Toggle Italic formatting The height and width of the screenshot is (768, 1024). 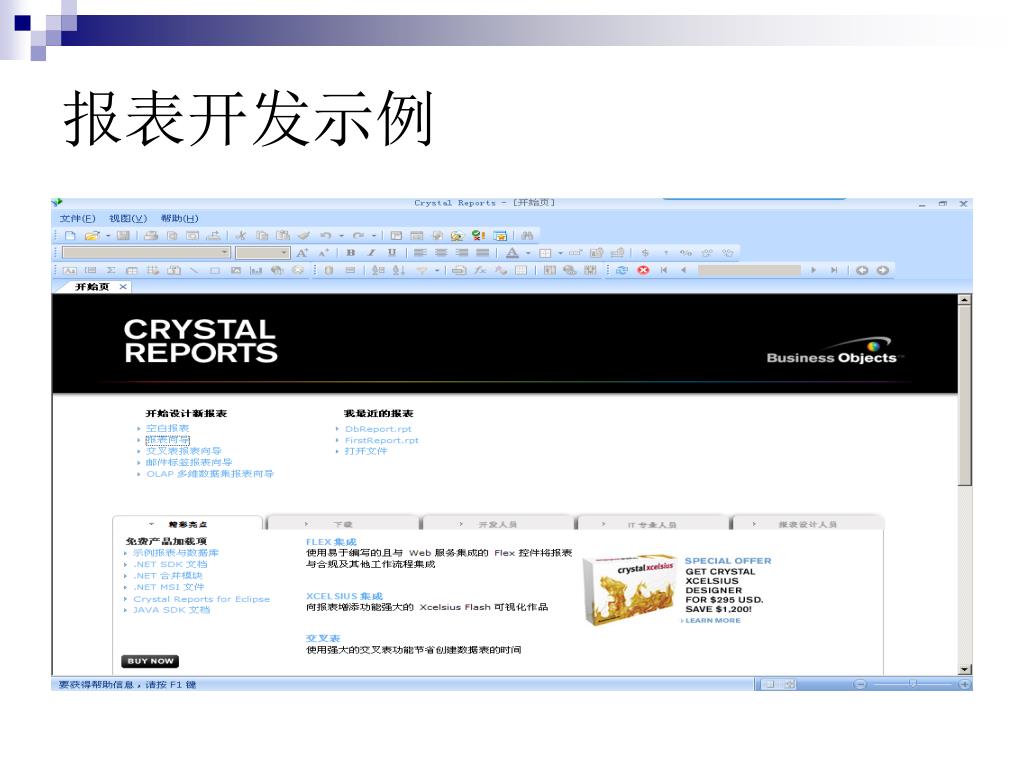372,253
